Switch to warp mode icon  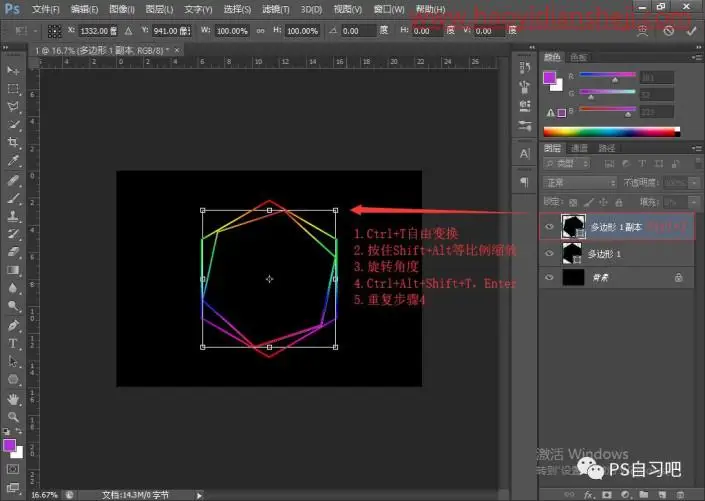coord(643,31)
